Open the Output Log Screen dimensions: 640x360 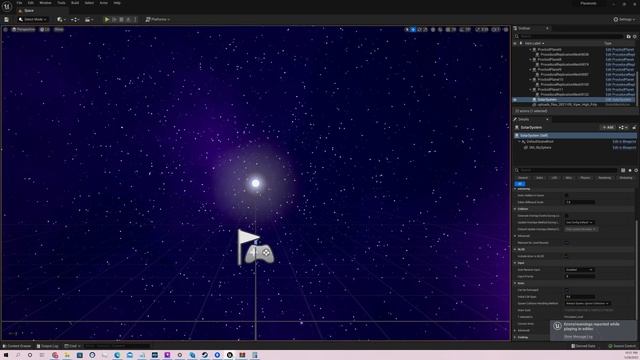click(x=47, y=346)
